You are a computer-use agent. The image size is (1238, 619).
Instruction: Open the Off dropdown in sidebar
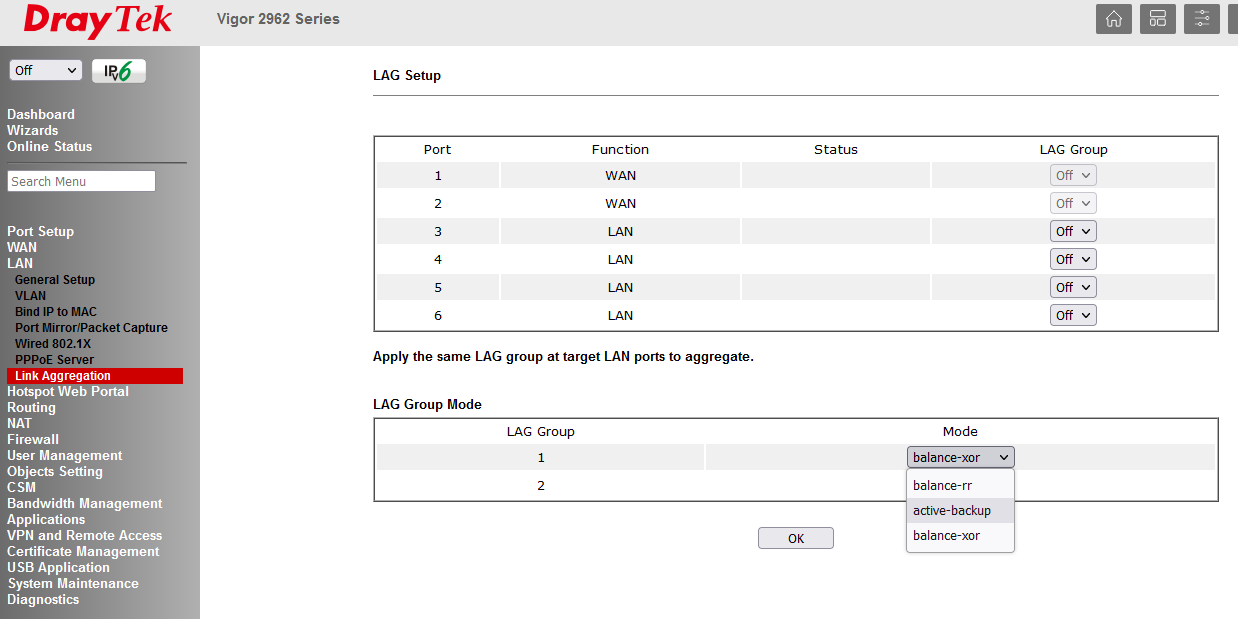tap(45, 71)
